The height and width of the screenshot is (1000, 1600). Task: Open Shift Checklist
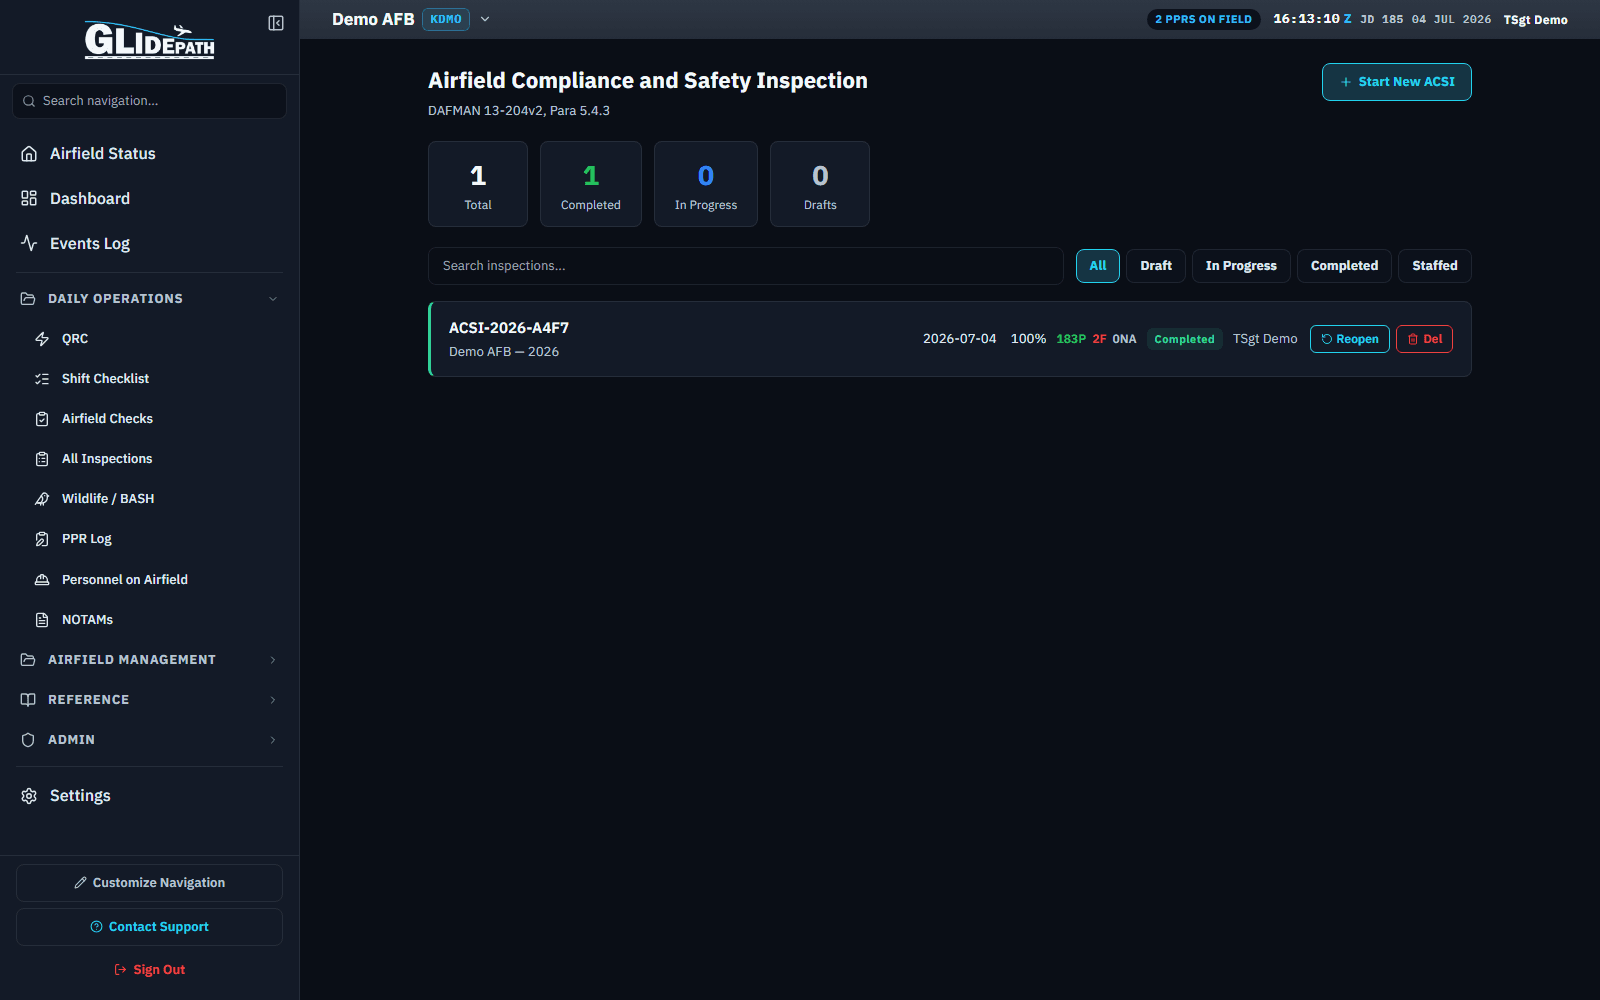[x=149, y=379]
